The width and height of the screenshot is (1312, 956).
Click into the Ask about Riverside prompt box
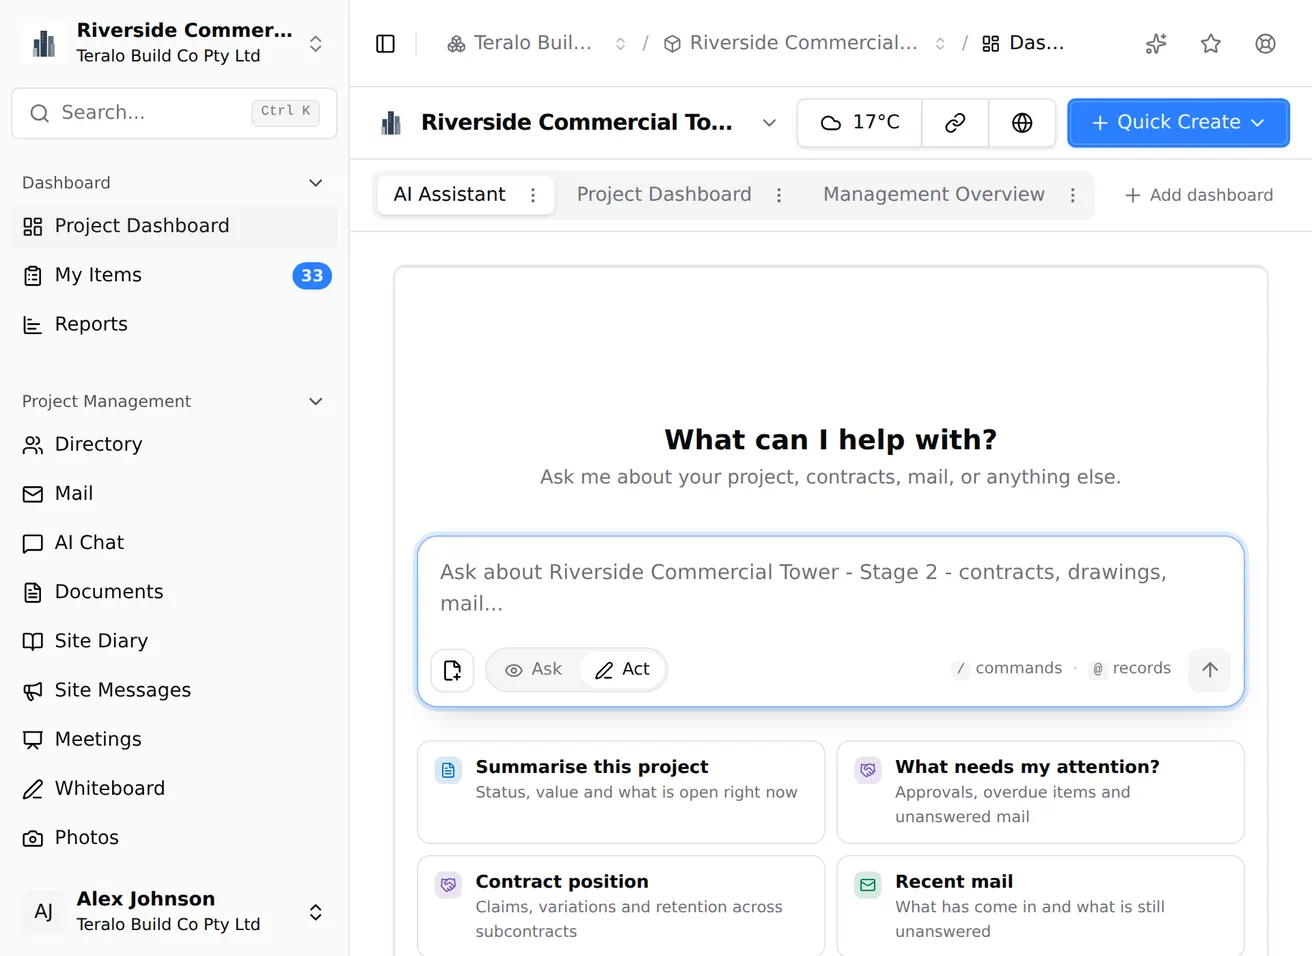[x=830, y=588]
